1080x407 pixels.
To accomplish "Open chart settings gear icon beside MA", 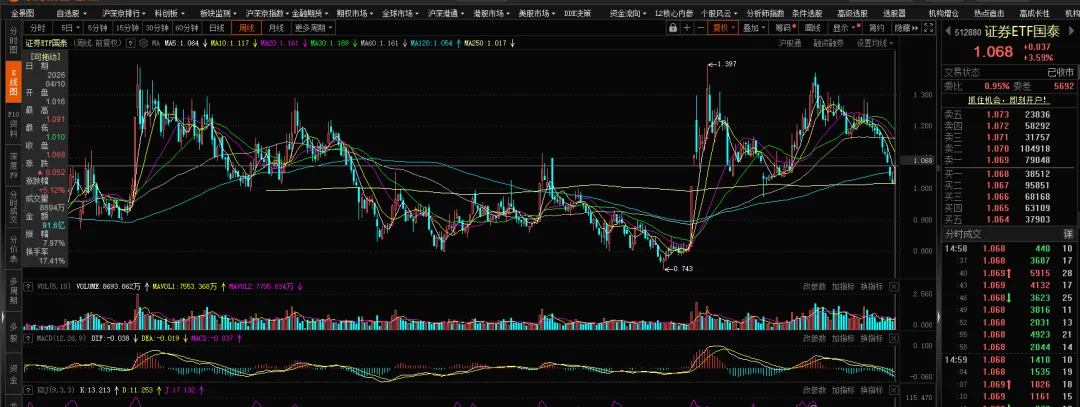I will [x=143, y=43].
